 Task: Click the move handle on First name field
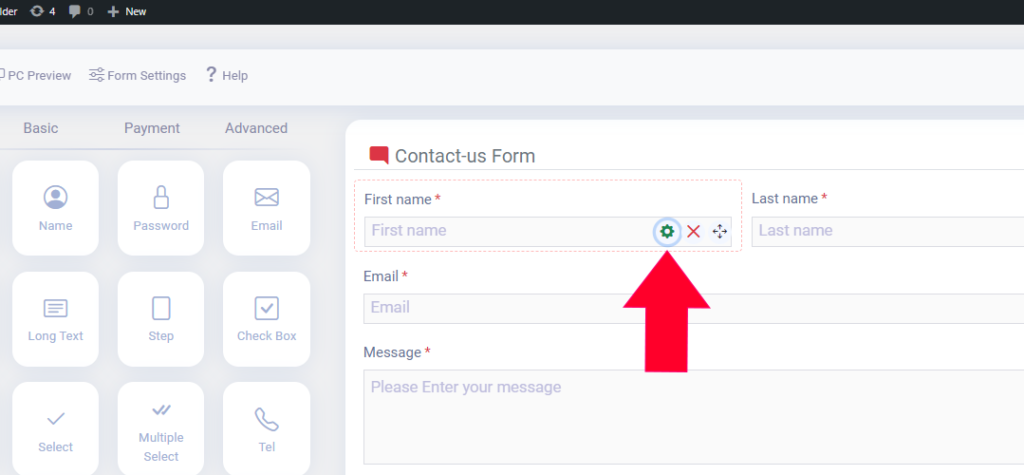coord(719,231)
